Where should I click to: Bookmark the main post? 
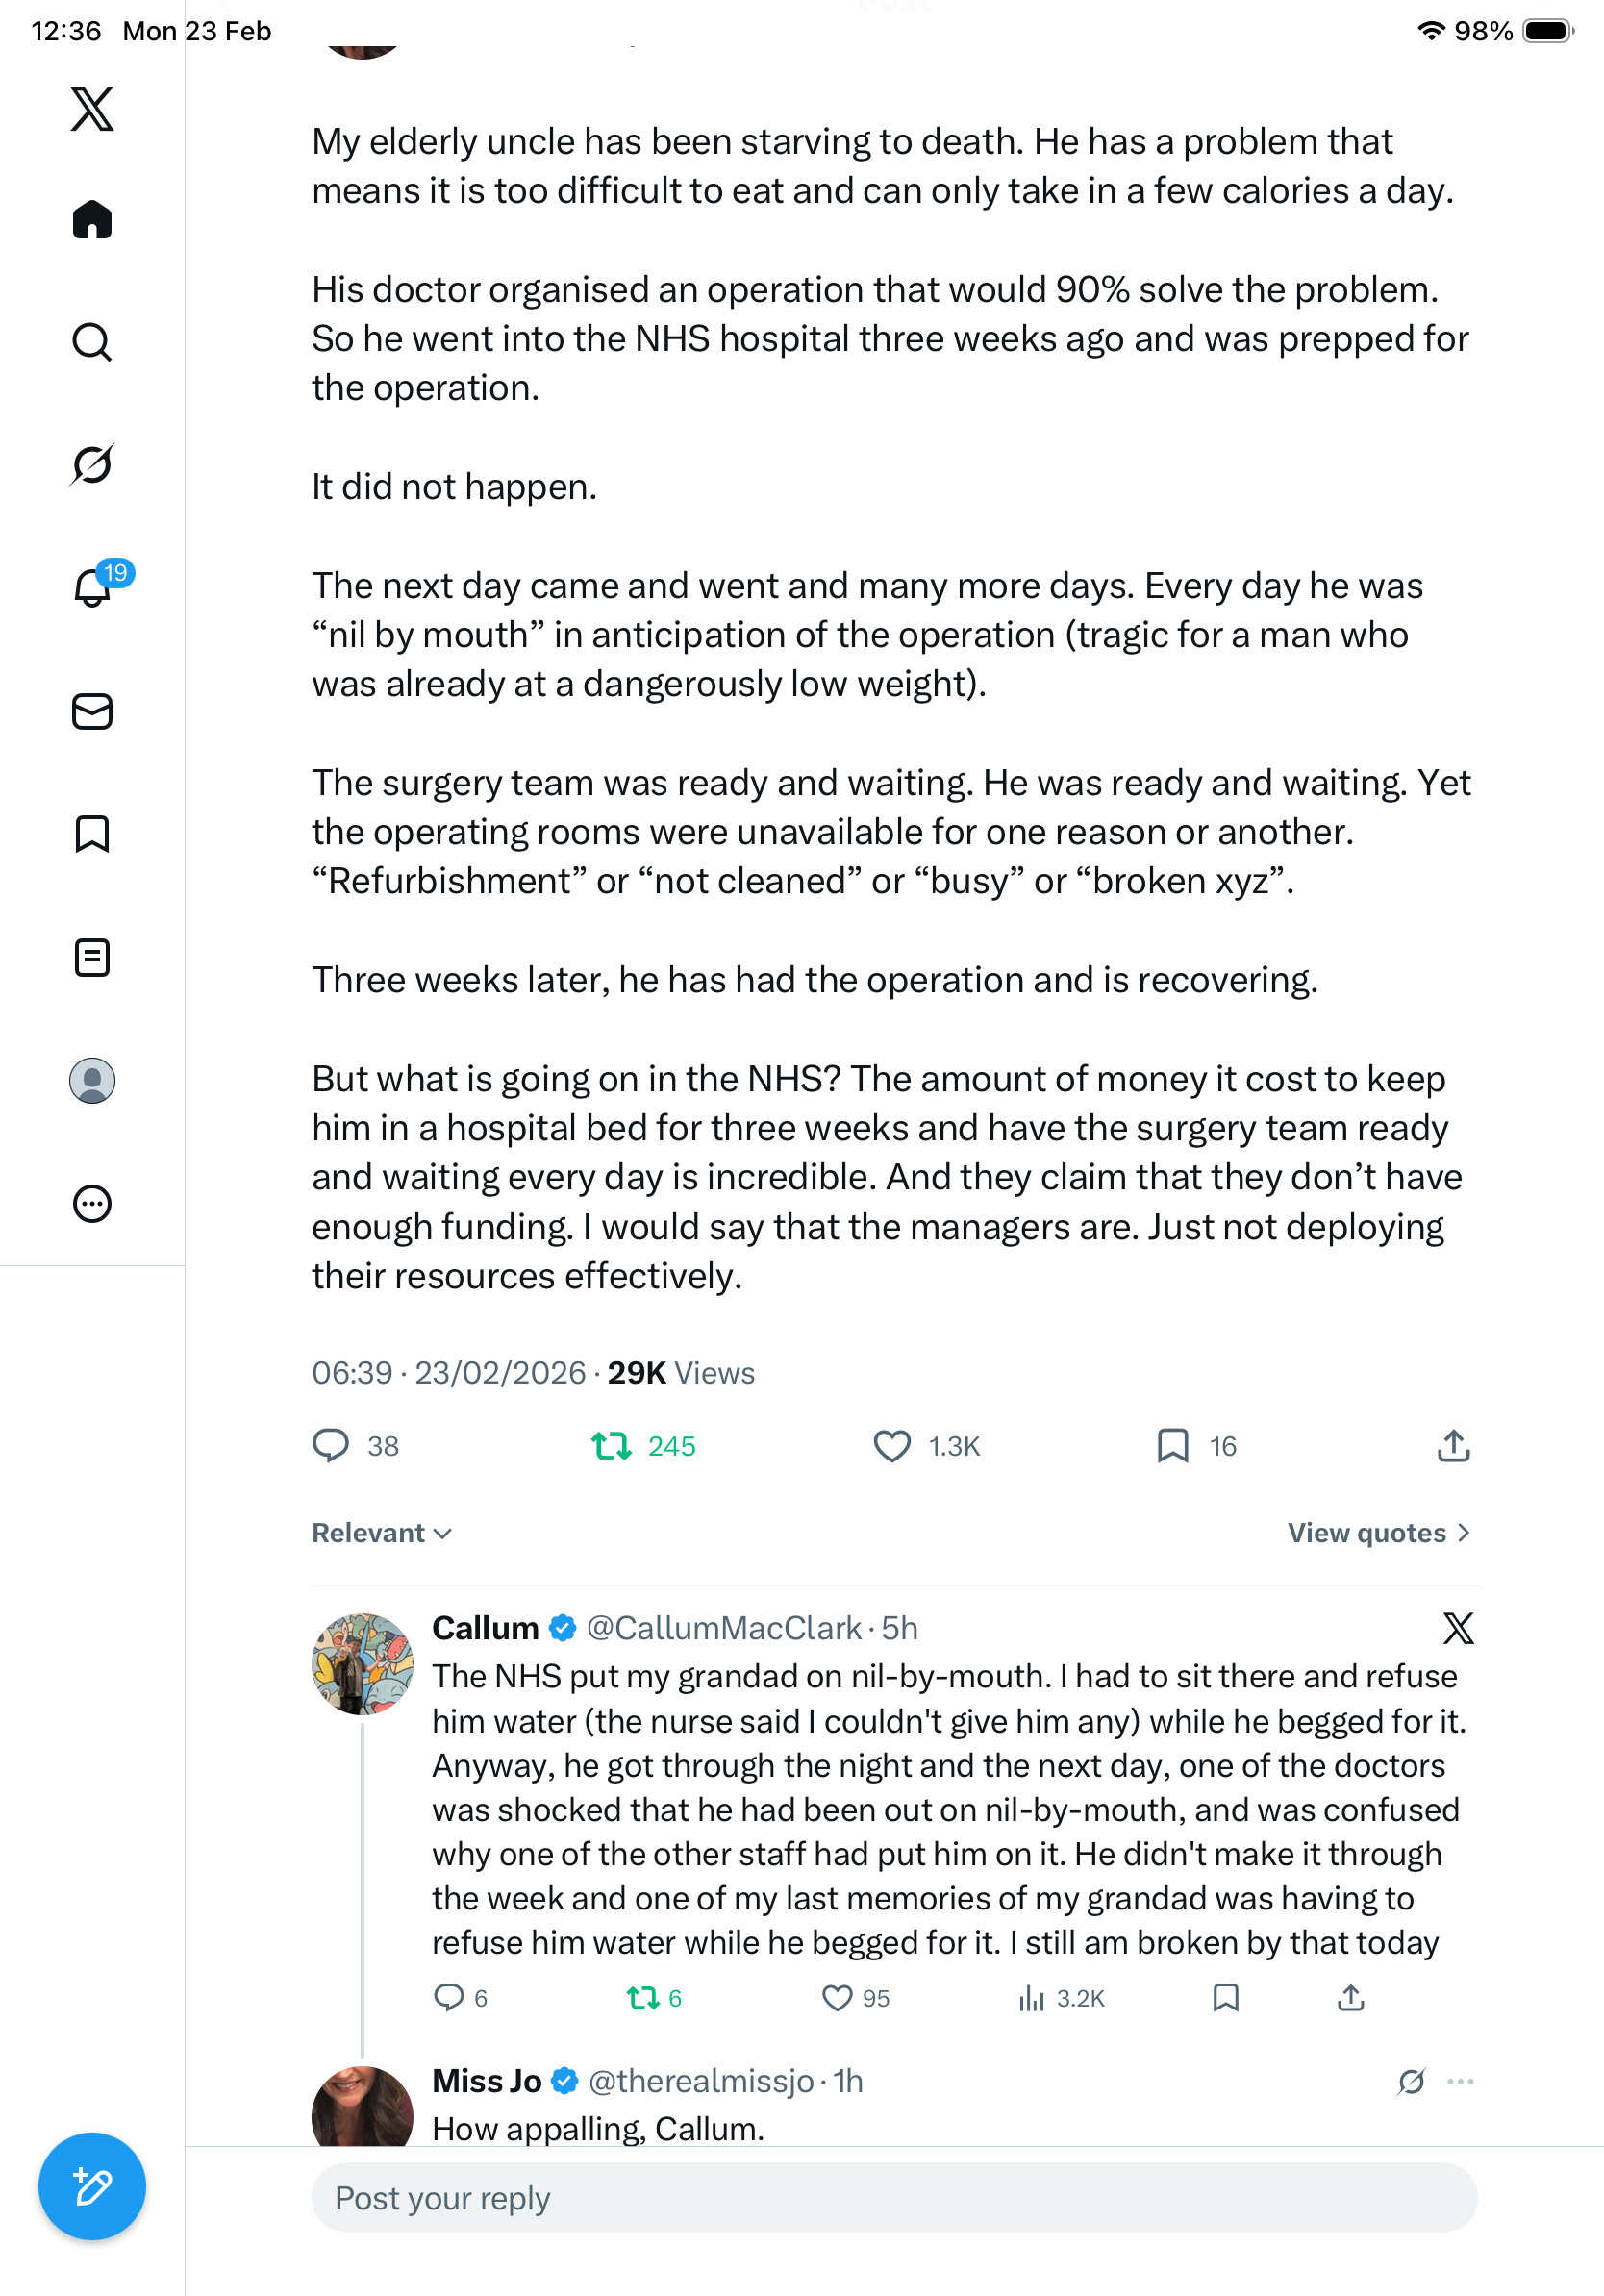[1172, 1446]
